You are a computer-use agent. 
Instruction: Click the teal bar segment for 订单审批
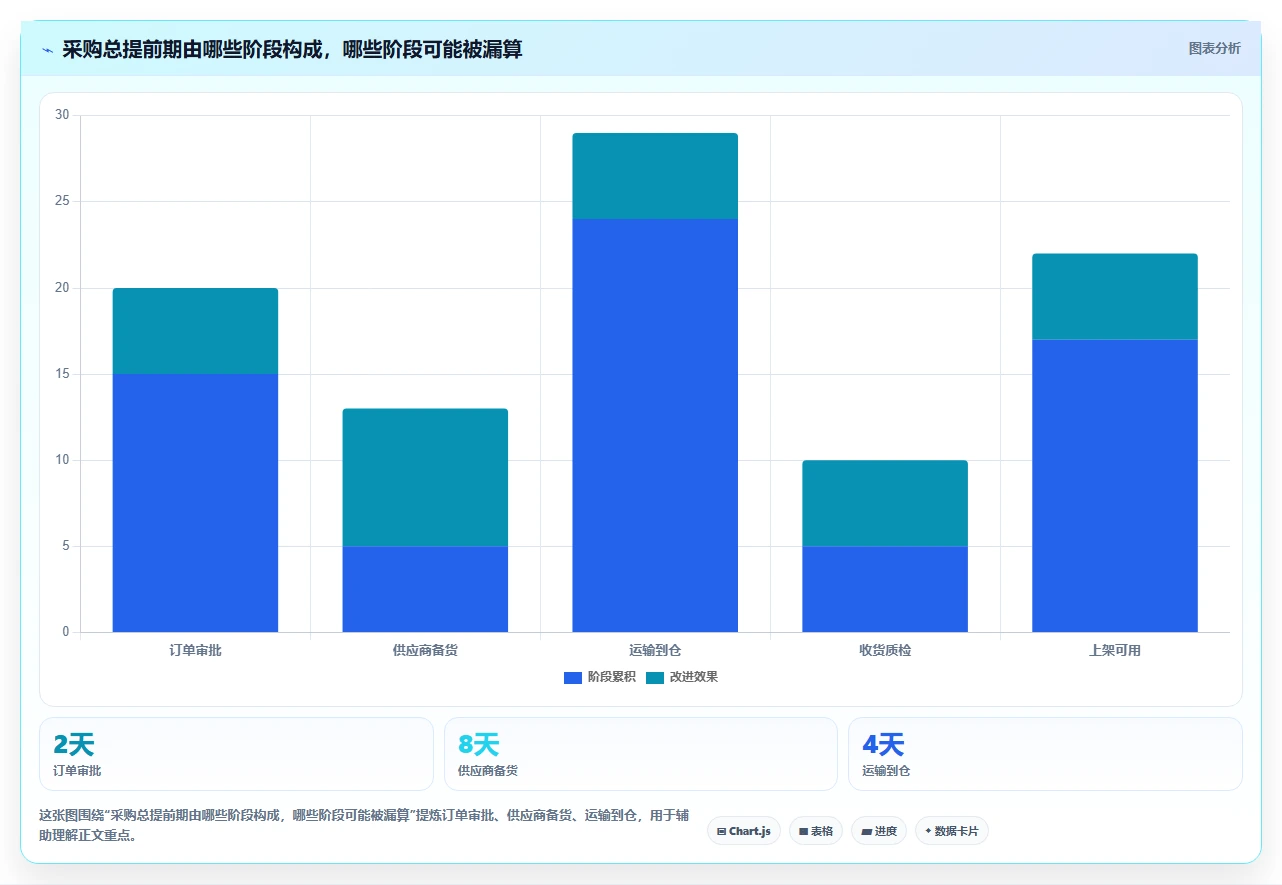coord(195,331)
